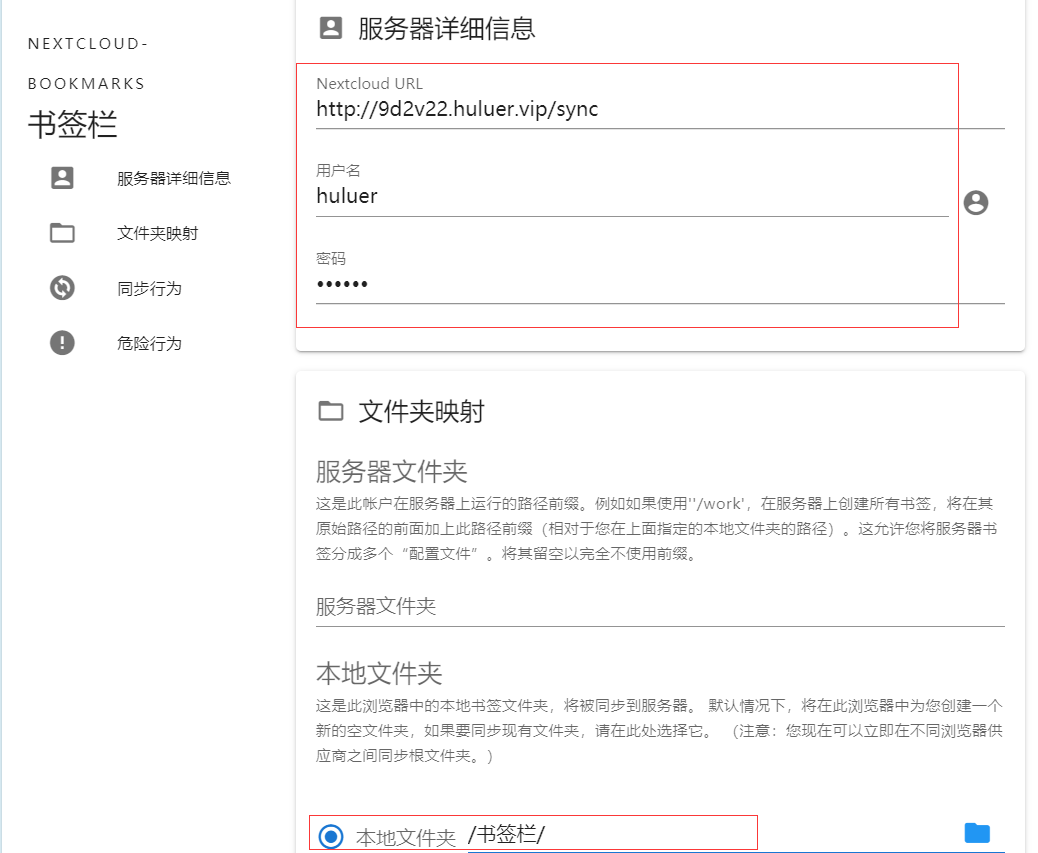Click the NEXTCLOUD-BOOKMARKS label

pyautogui.click(x=87, y=64)
